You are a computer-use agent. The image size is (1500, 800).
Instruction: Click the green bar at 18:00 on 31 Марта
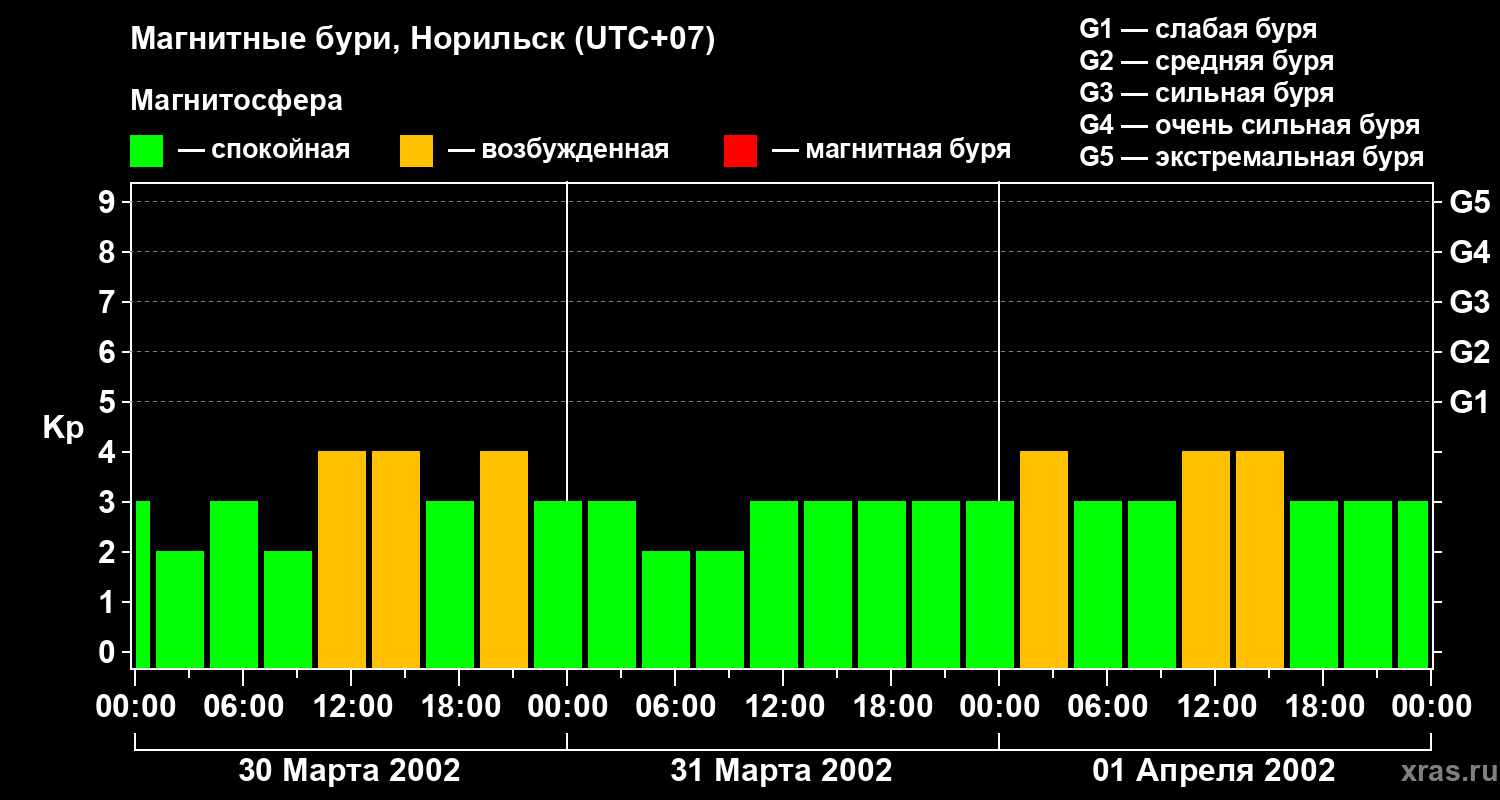coord(882,584)
